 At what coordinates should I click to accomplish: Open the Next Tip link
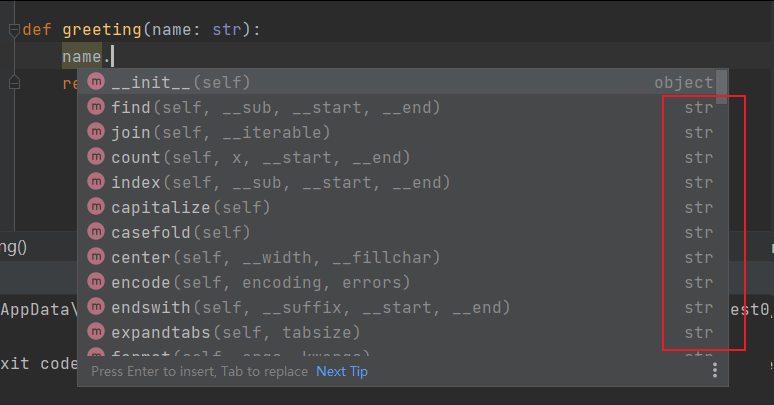tap(342, 371)
